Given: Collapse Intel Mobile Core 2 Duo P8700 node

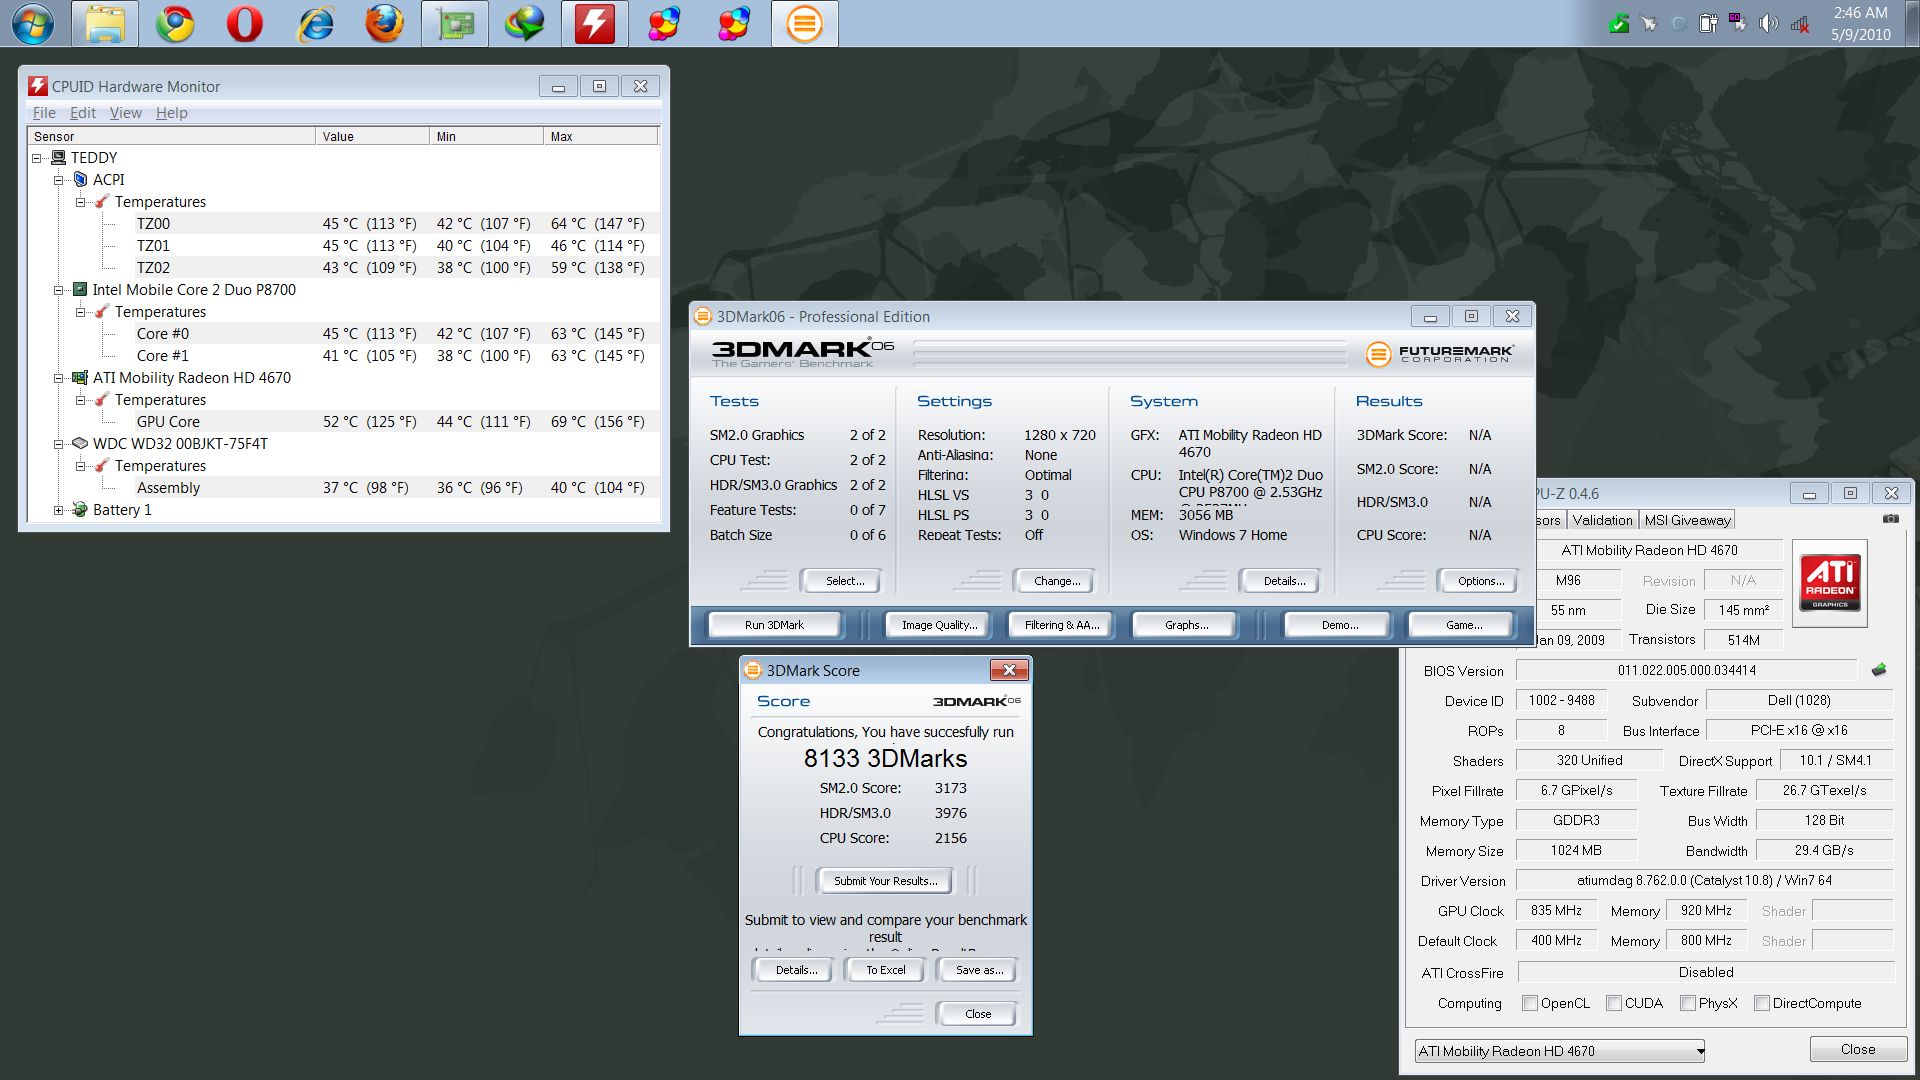Looking at the screenshot, I should click(x=58, y=290).
